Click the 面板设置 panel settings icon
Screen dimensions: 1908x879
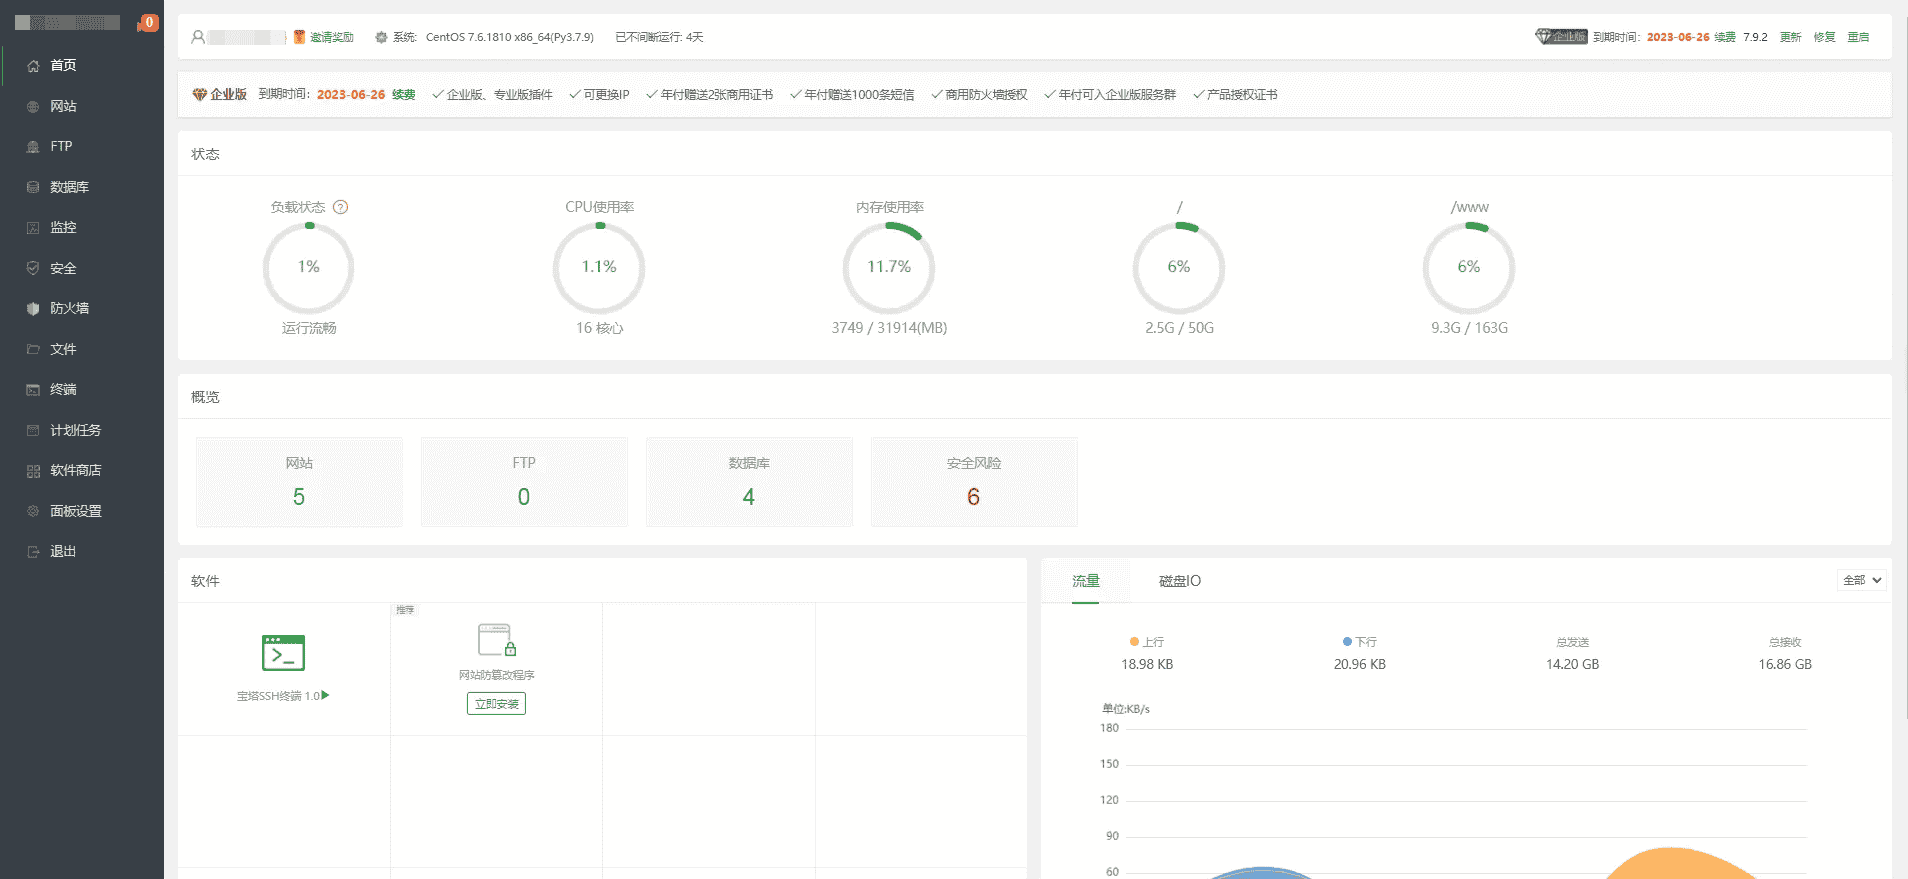tap(33, 511)
